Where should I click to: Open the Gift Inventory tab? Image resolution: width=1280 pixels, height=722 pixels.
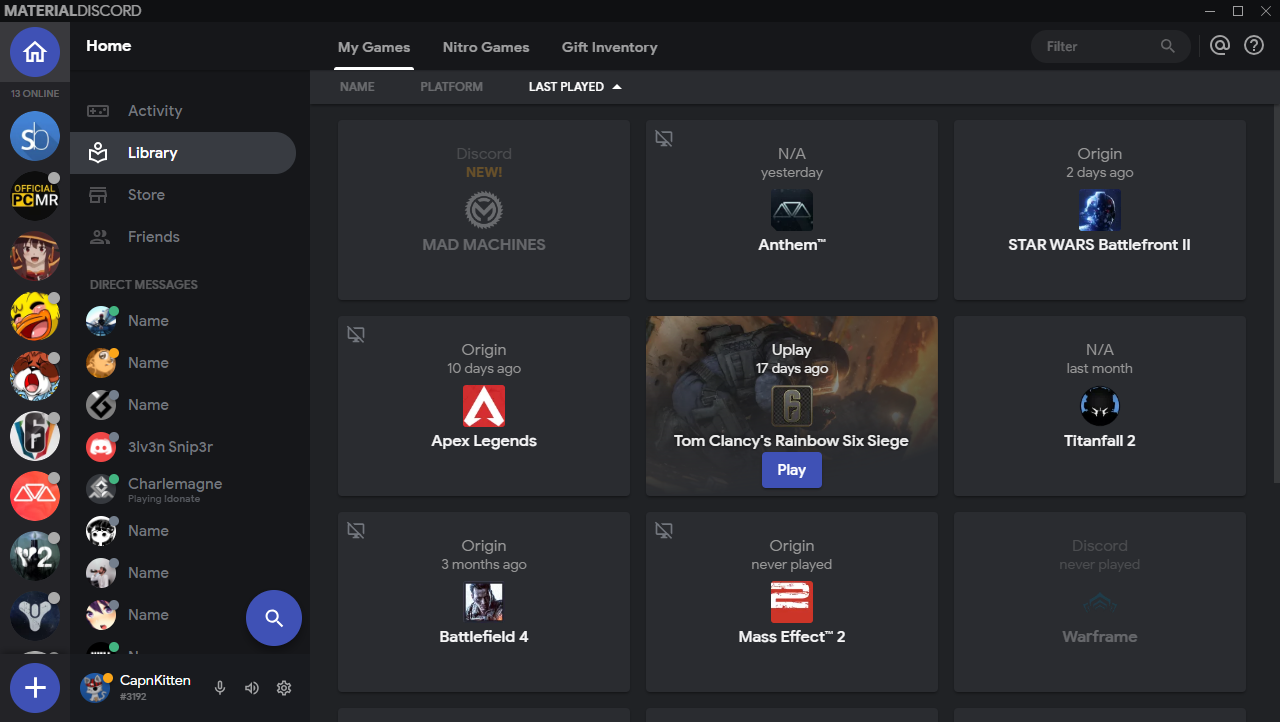click(x=609, y=47)
